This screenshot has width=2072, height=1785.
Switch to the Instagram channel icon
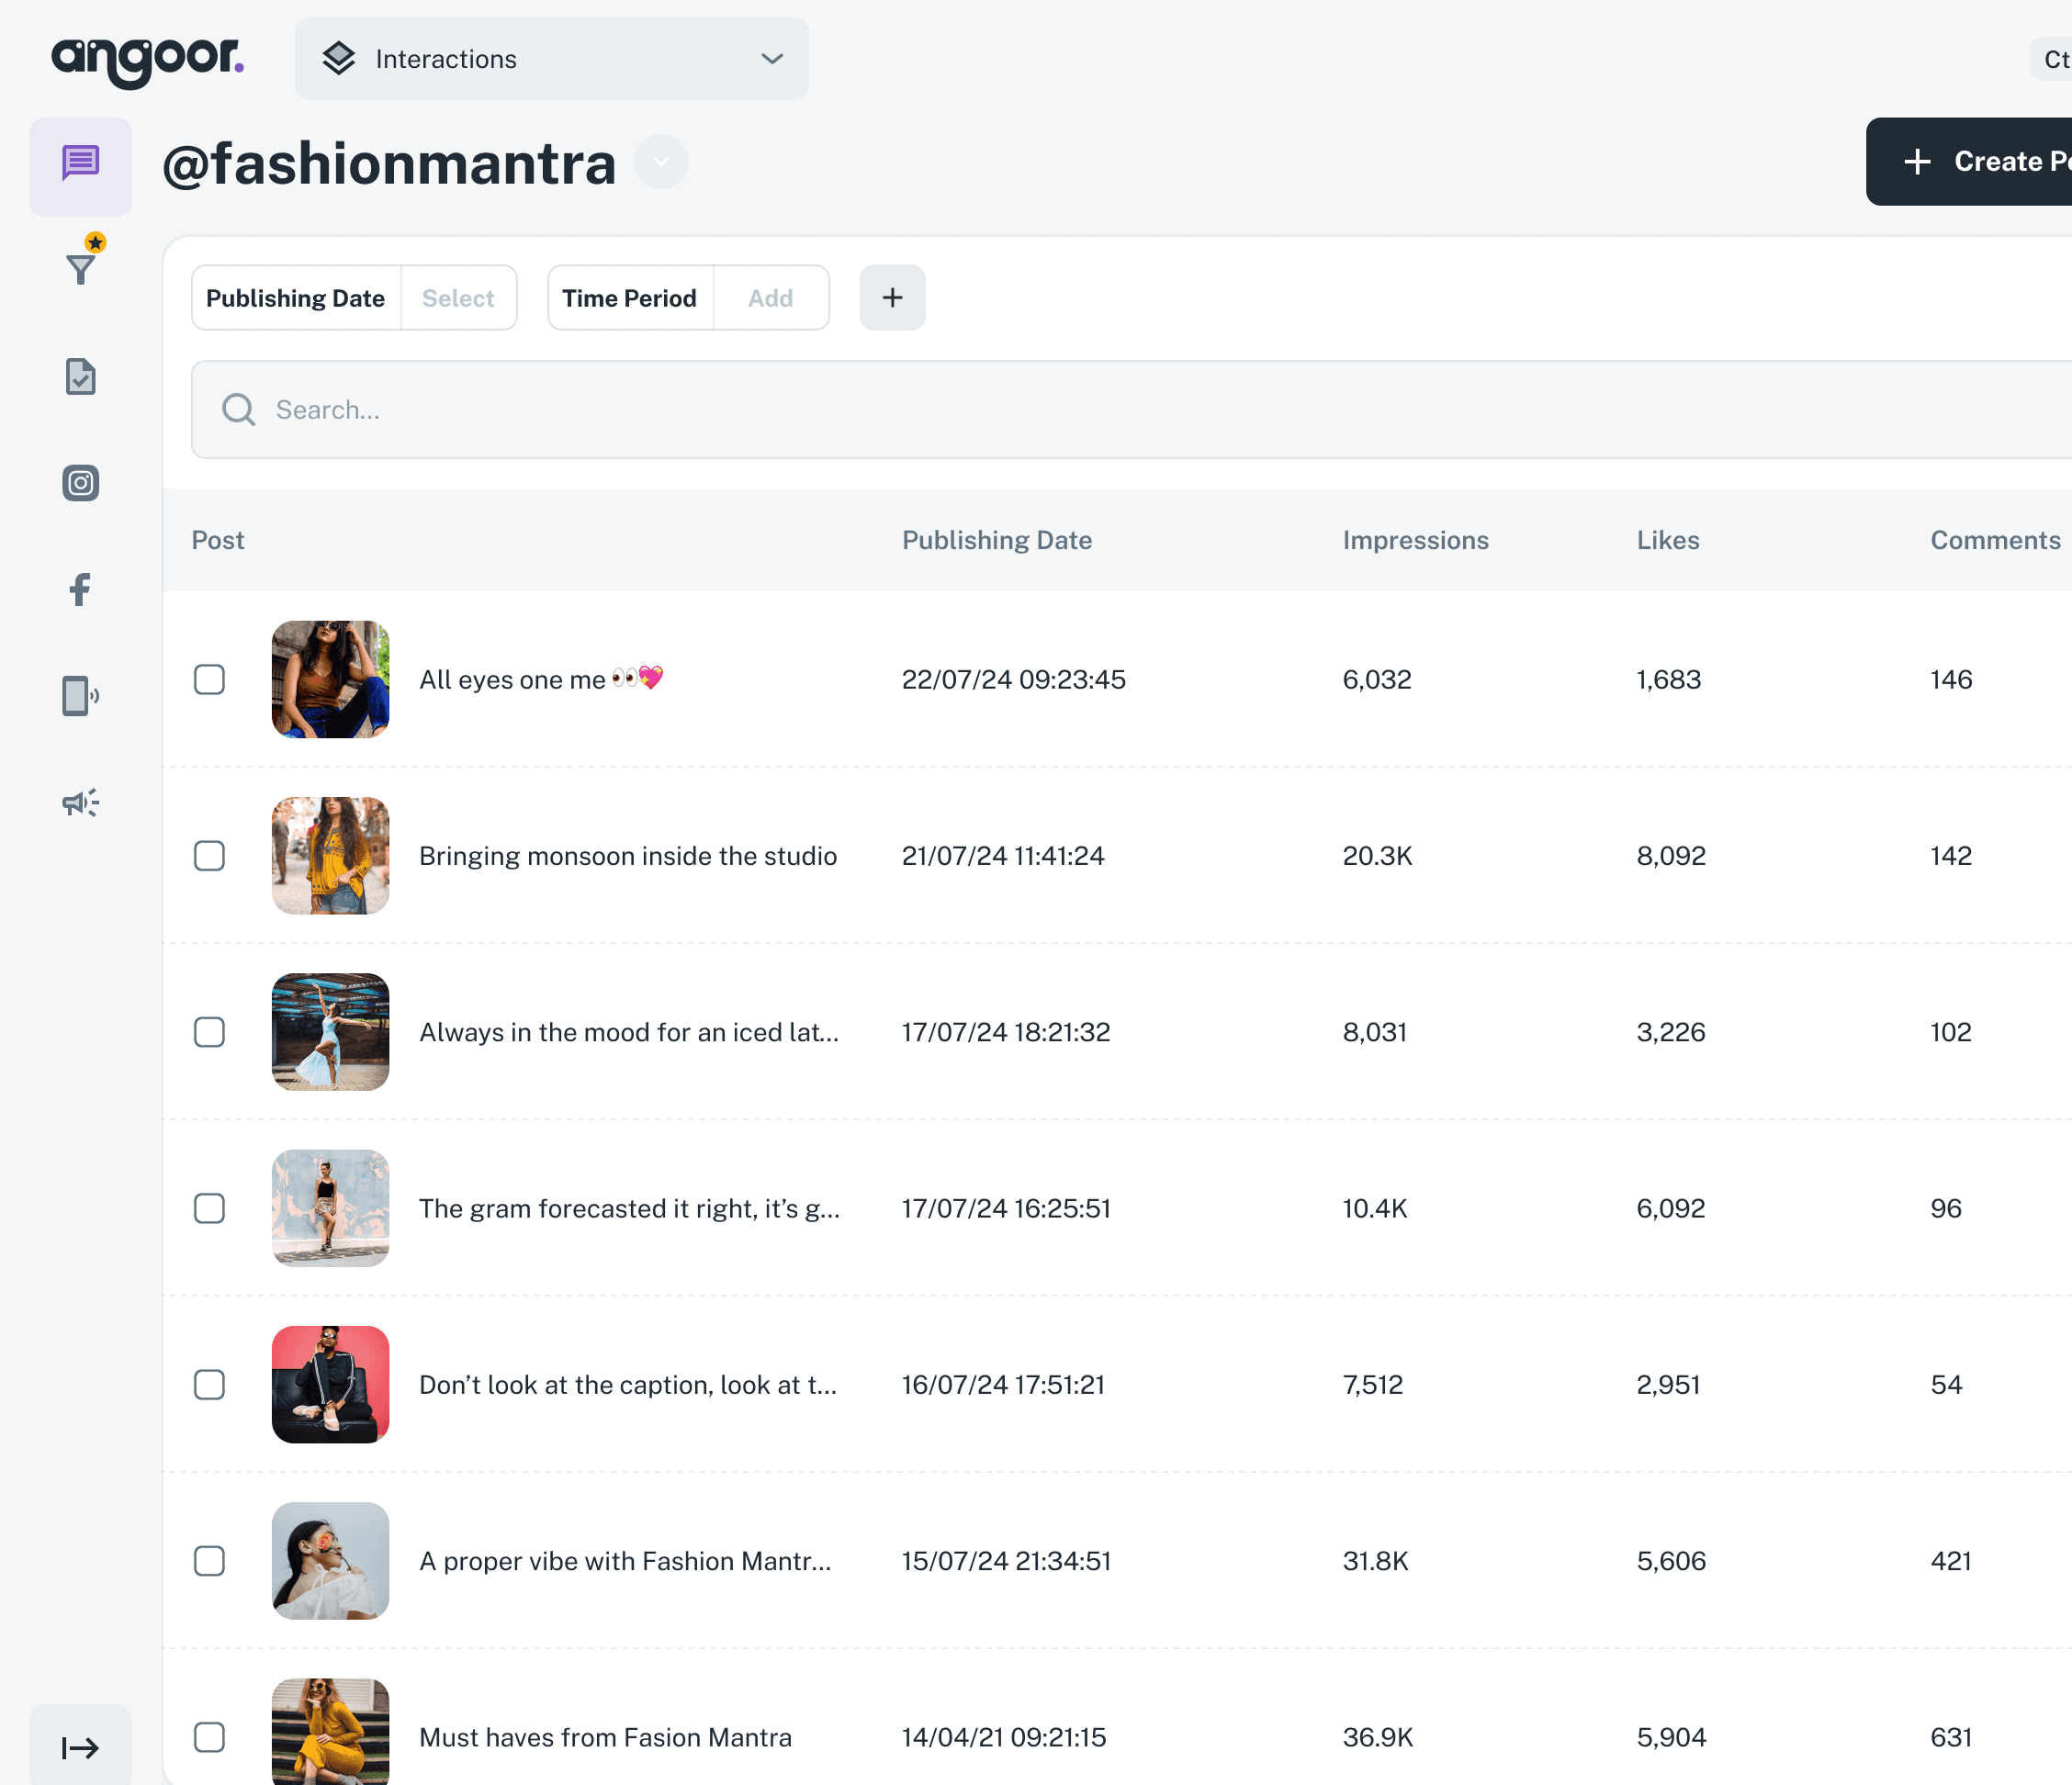[x=80, y=483]
